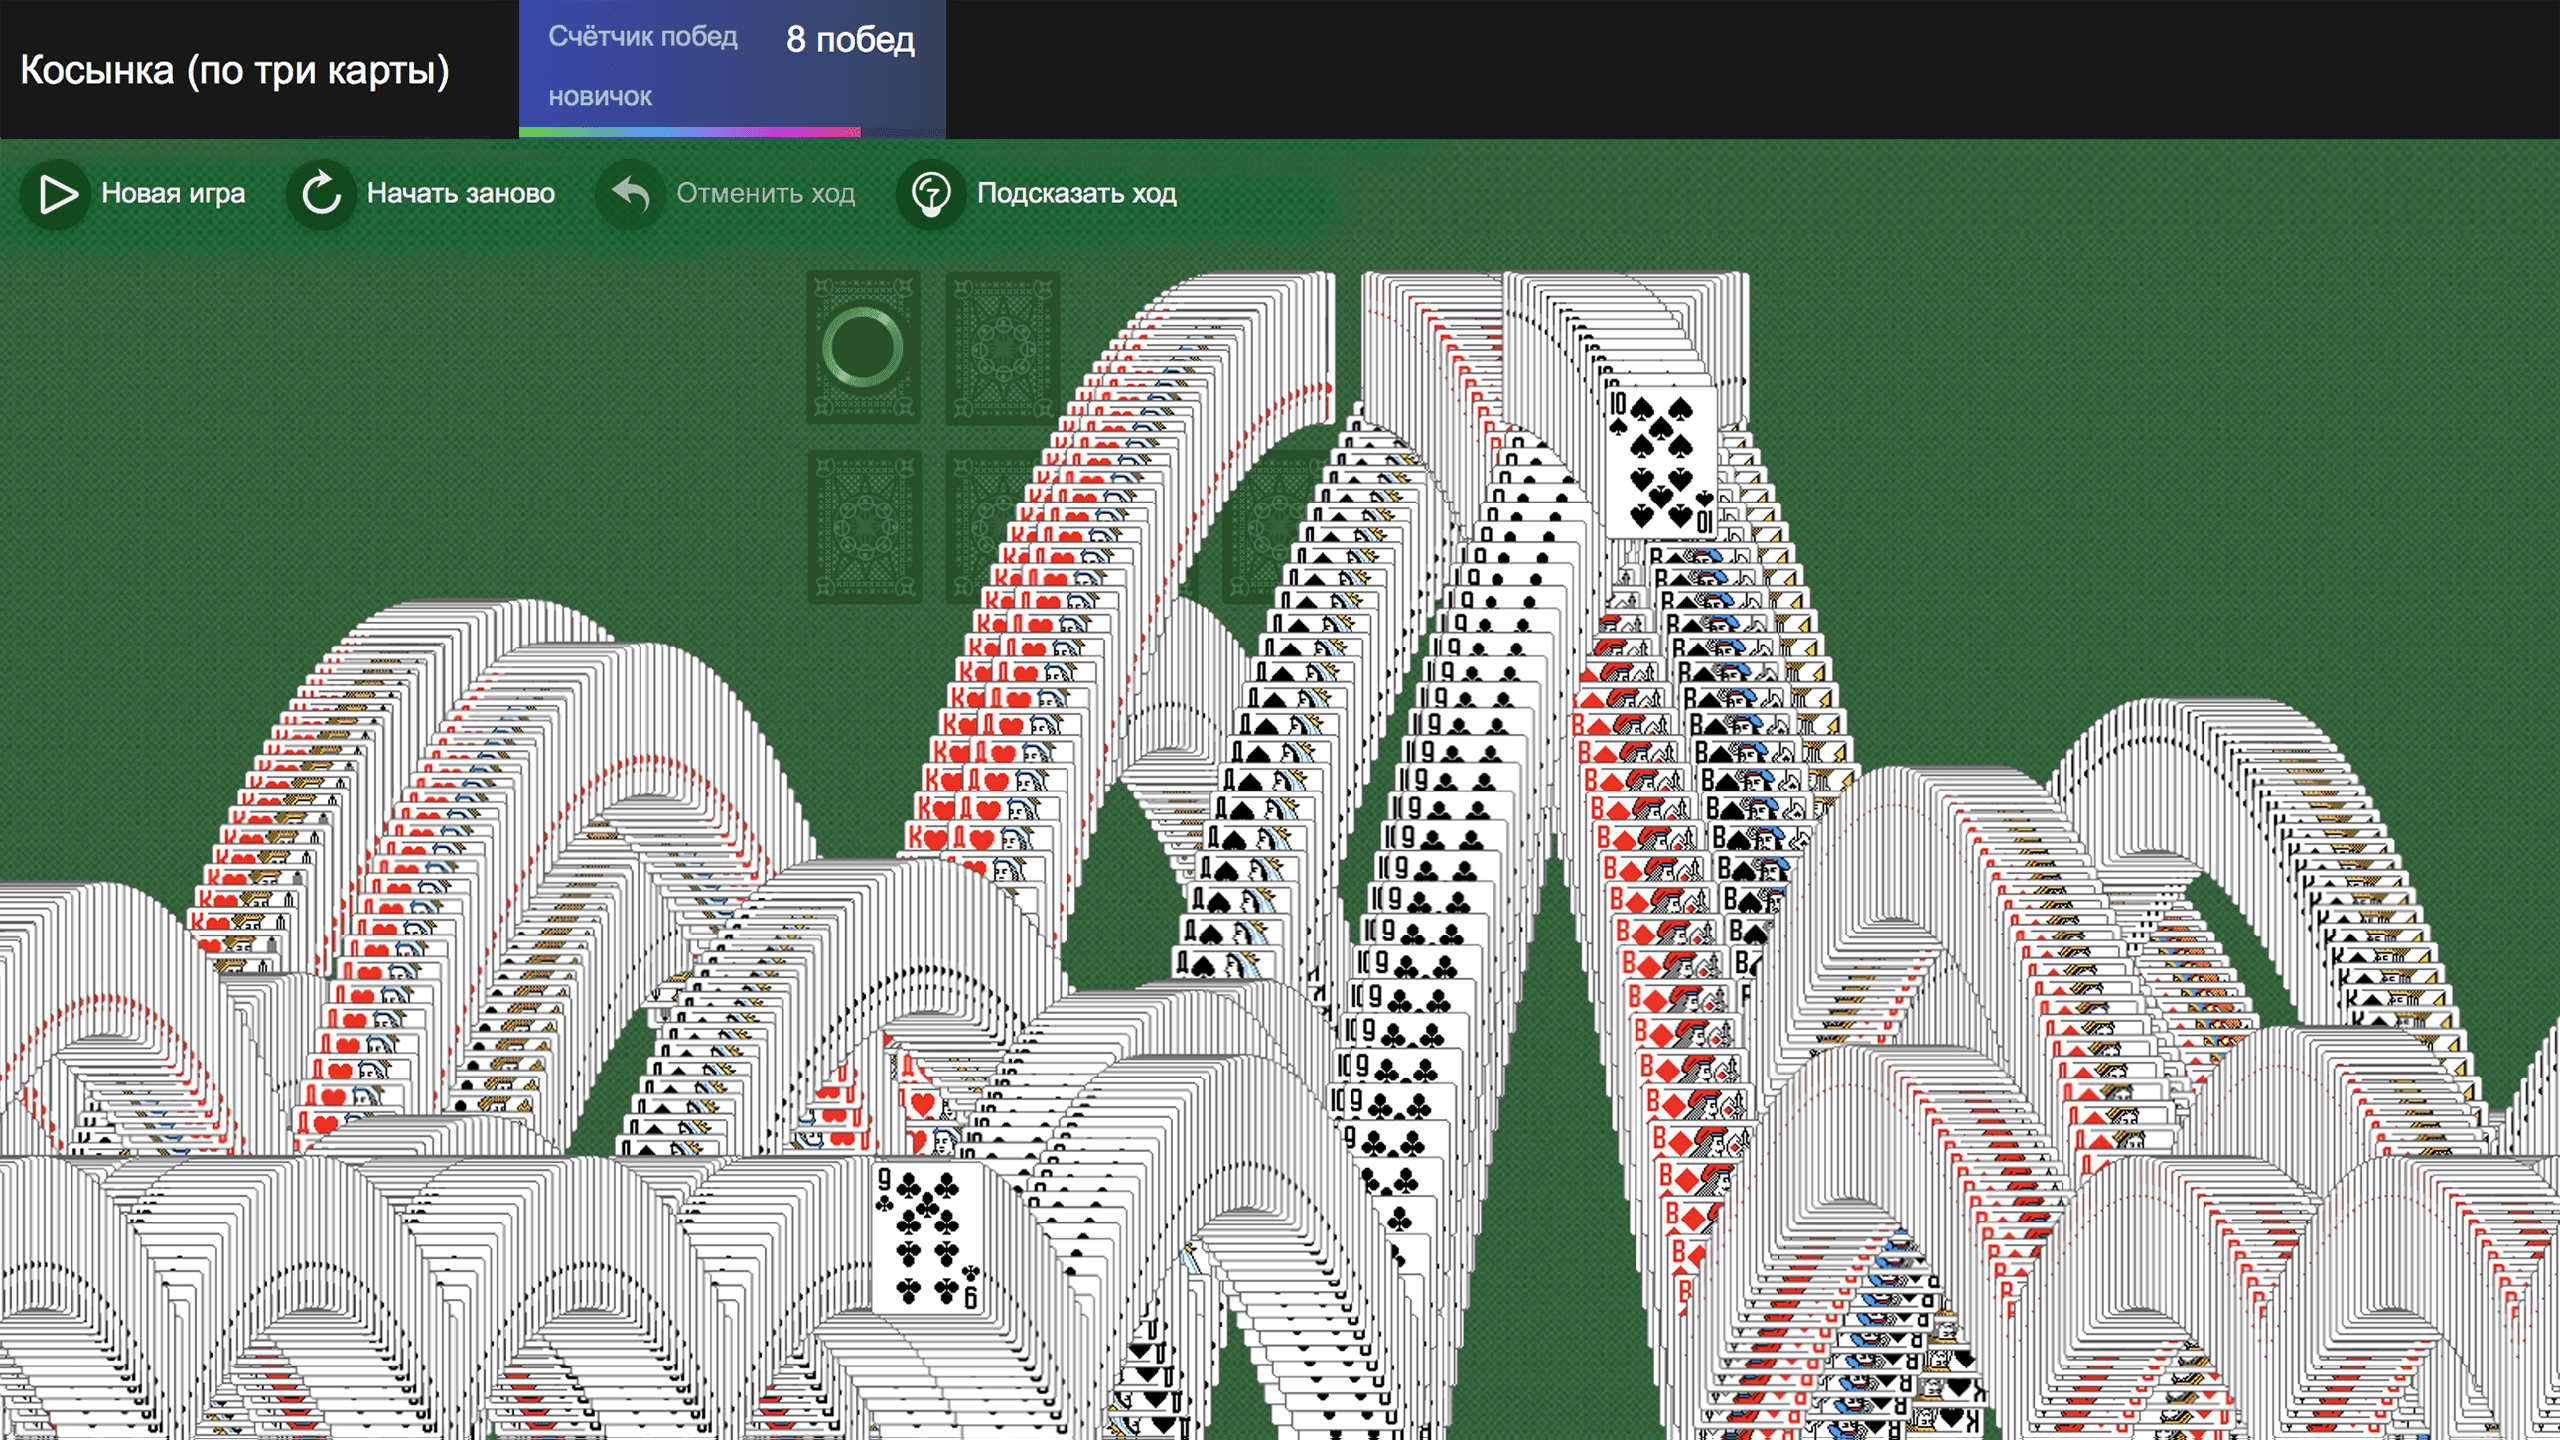The image size is (2560, 1440).
Task: Open the новичок difficulty label
Action: point(600,97)
